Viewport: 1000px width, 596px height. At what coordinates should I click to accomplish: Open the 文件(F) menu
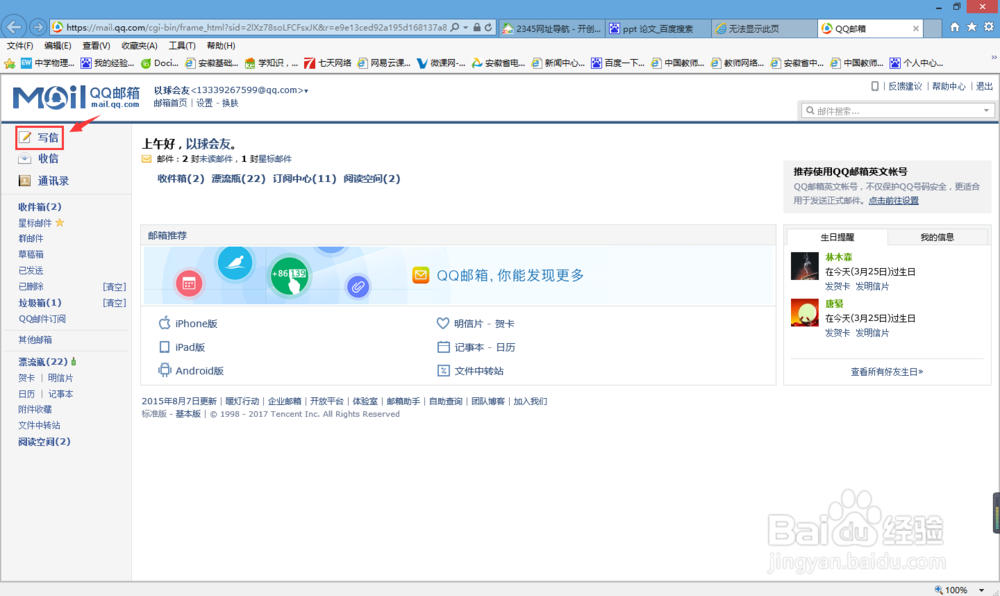(20, 46)
